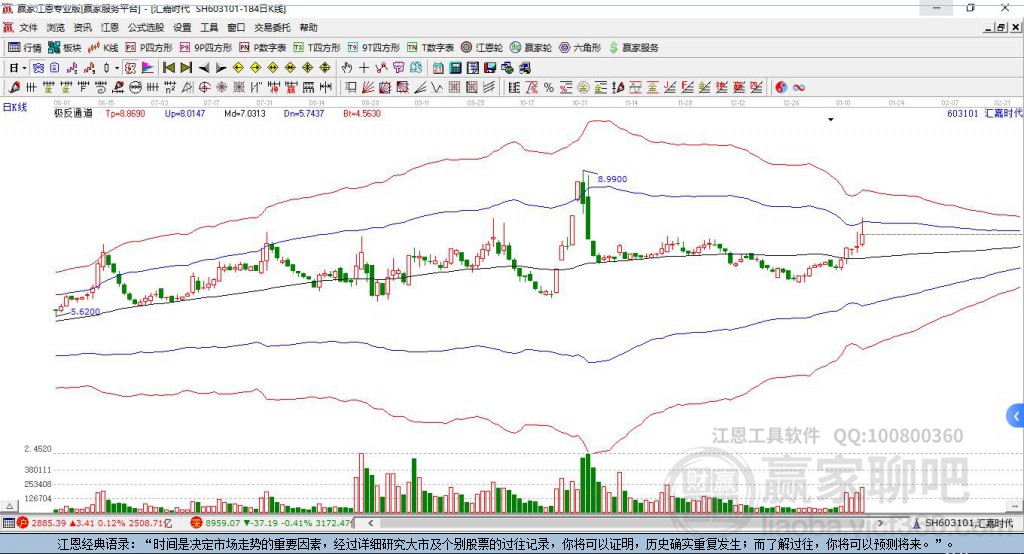The height and width of the screenshot is (554, 1024).
Task: Click the black right arrow icon
Action: pyautogui.click(x=221, y=68)
